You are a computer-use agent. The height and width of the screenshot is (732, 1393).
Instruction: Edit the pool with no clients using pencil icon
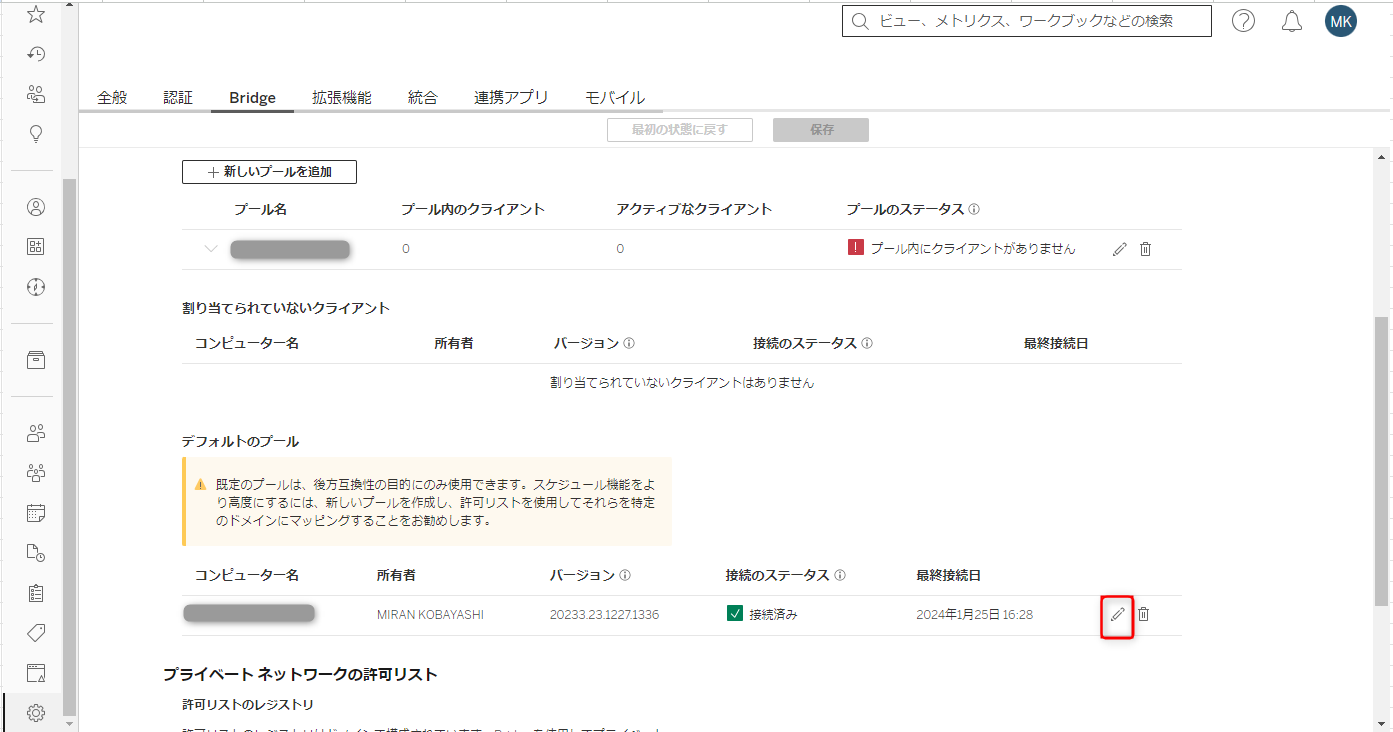[x=1119, y=248]
